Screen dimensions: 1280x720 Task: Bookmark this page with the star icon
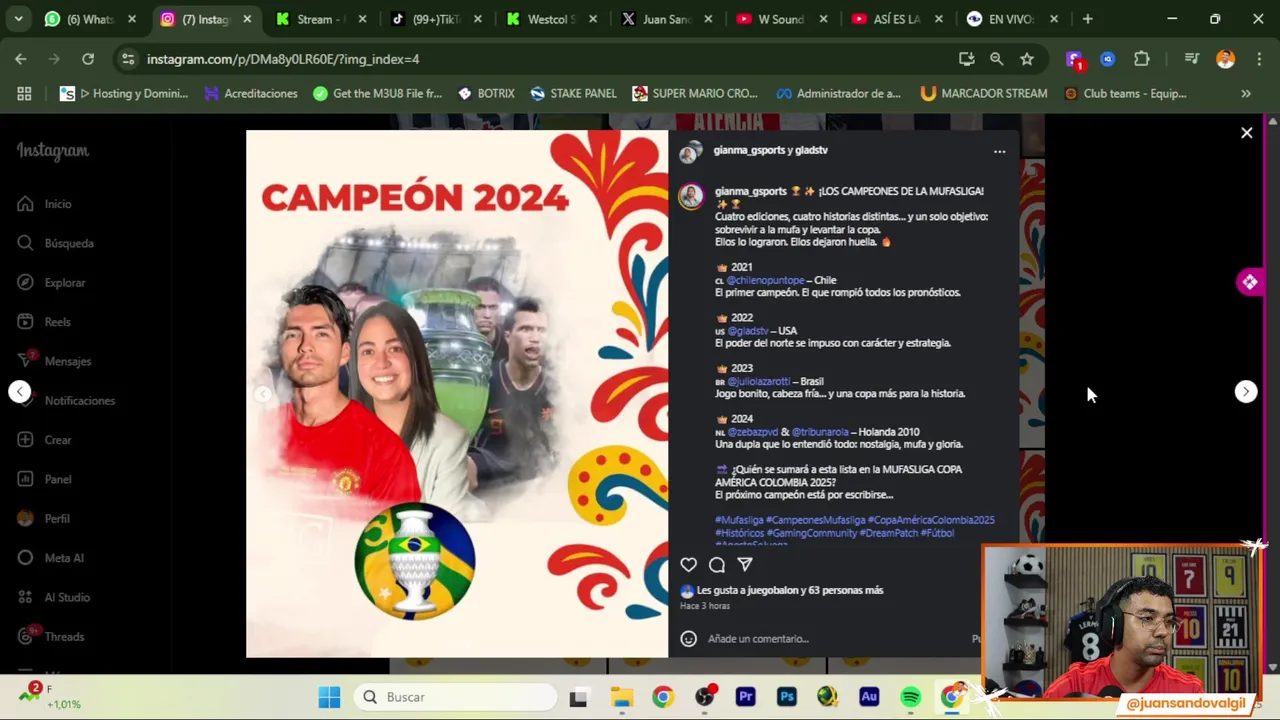click(1027, 59)
